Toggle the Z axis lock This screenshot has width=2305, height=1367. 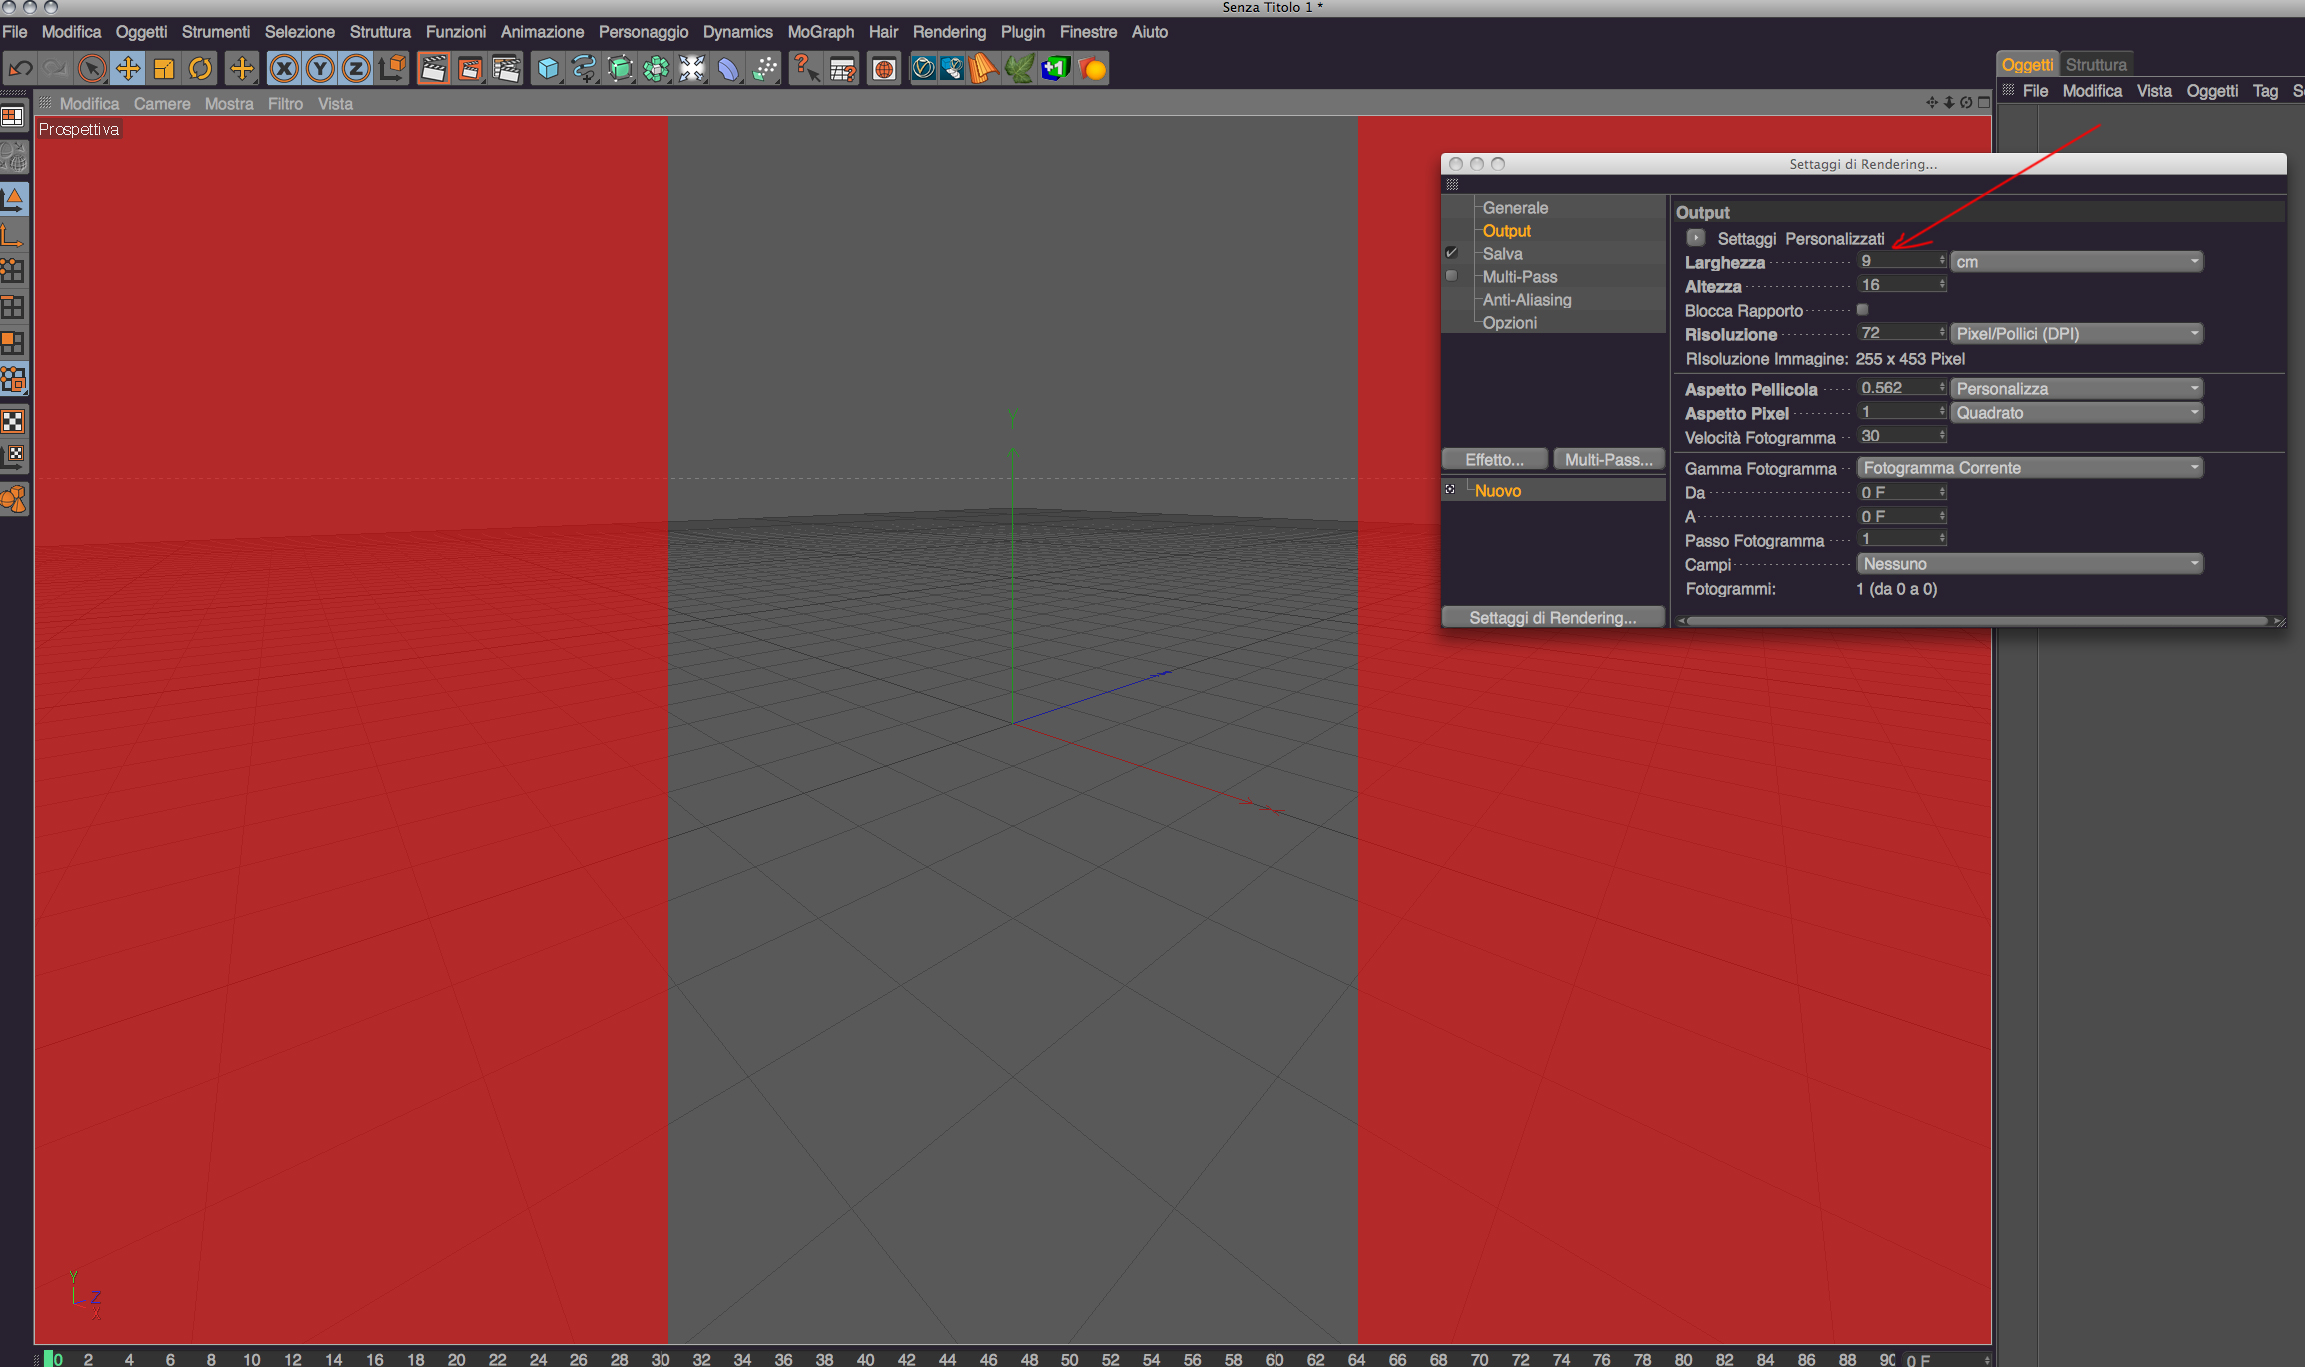[356, 69]
